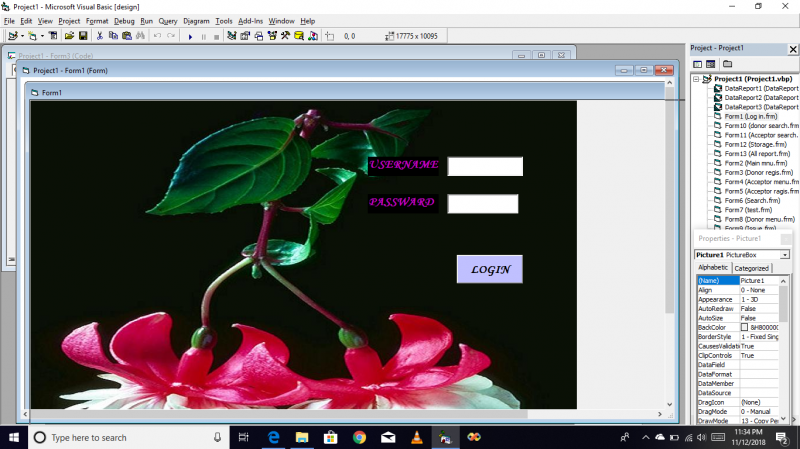This screenshot has height=449, width=800.
Task: Click the LOGIN button on the form
Action: coord(490,269)
